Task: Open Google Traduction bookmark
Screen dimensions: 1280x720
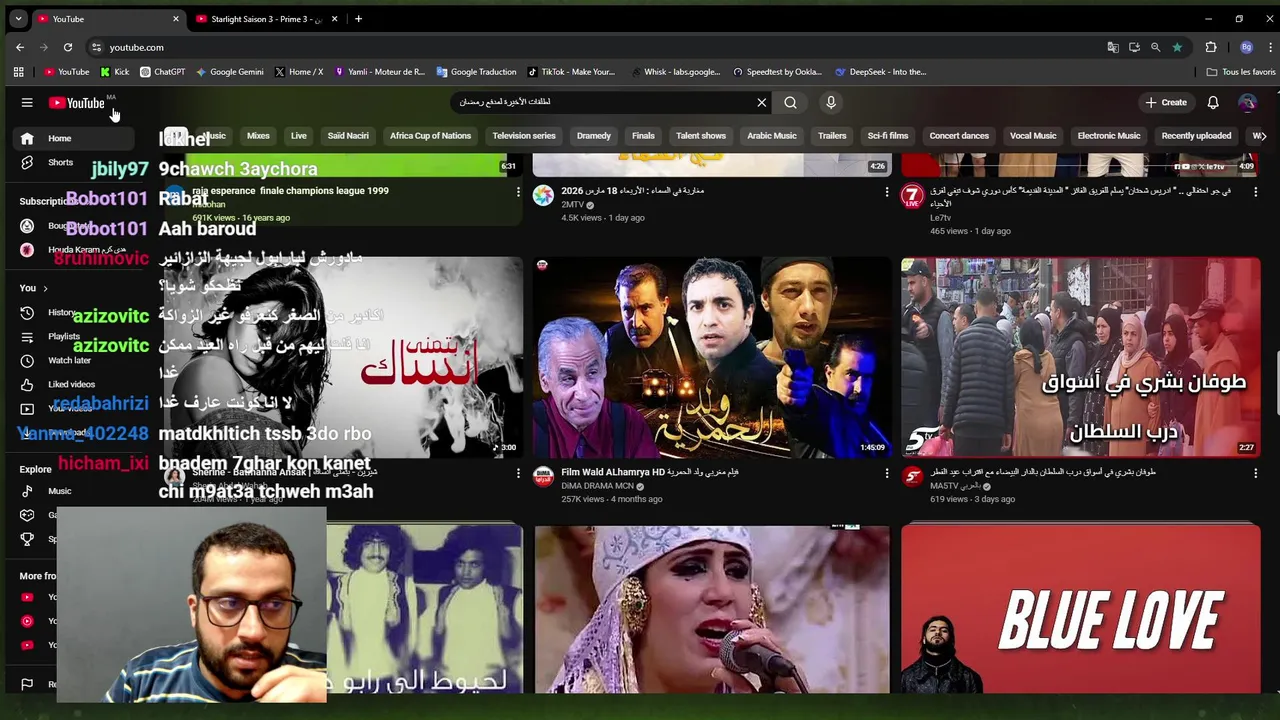Action: 476,72
